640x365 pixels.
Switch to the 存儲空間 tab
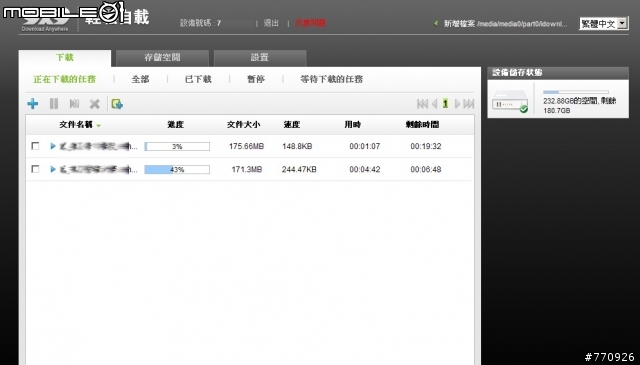point(162,58)
